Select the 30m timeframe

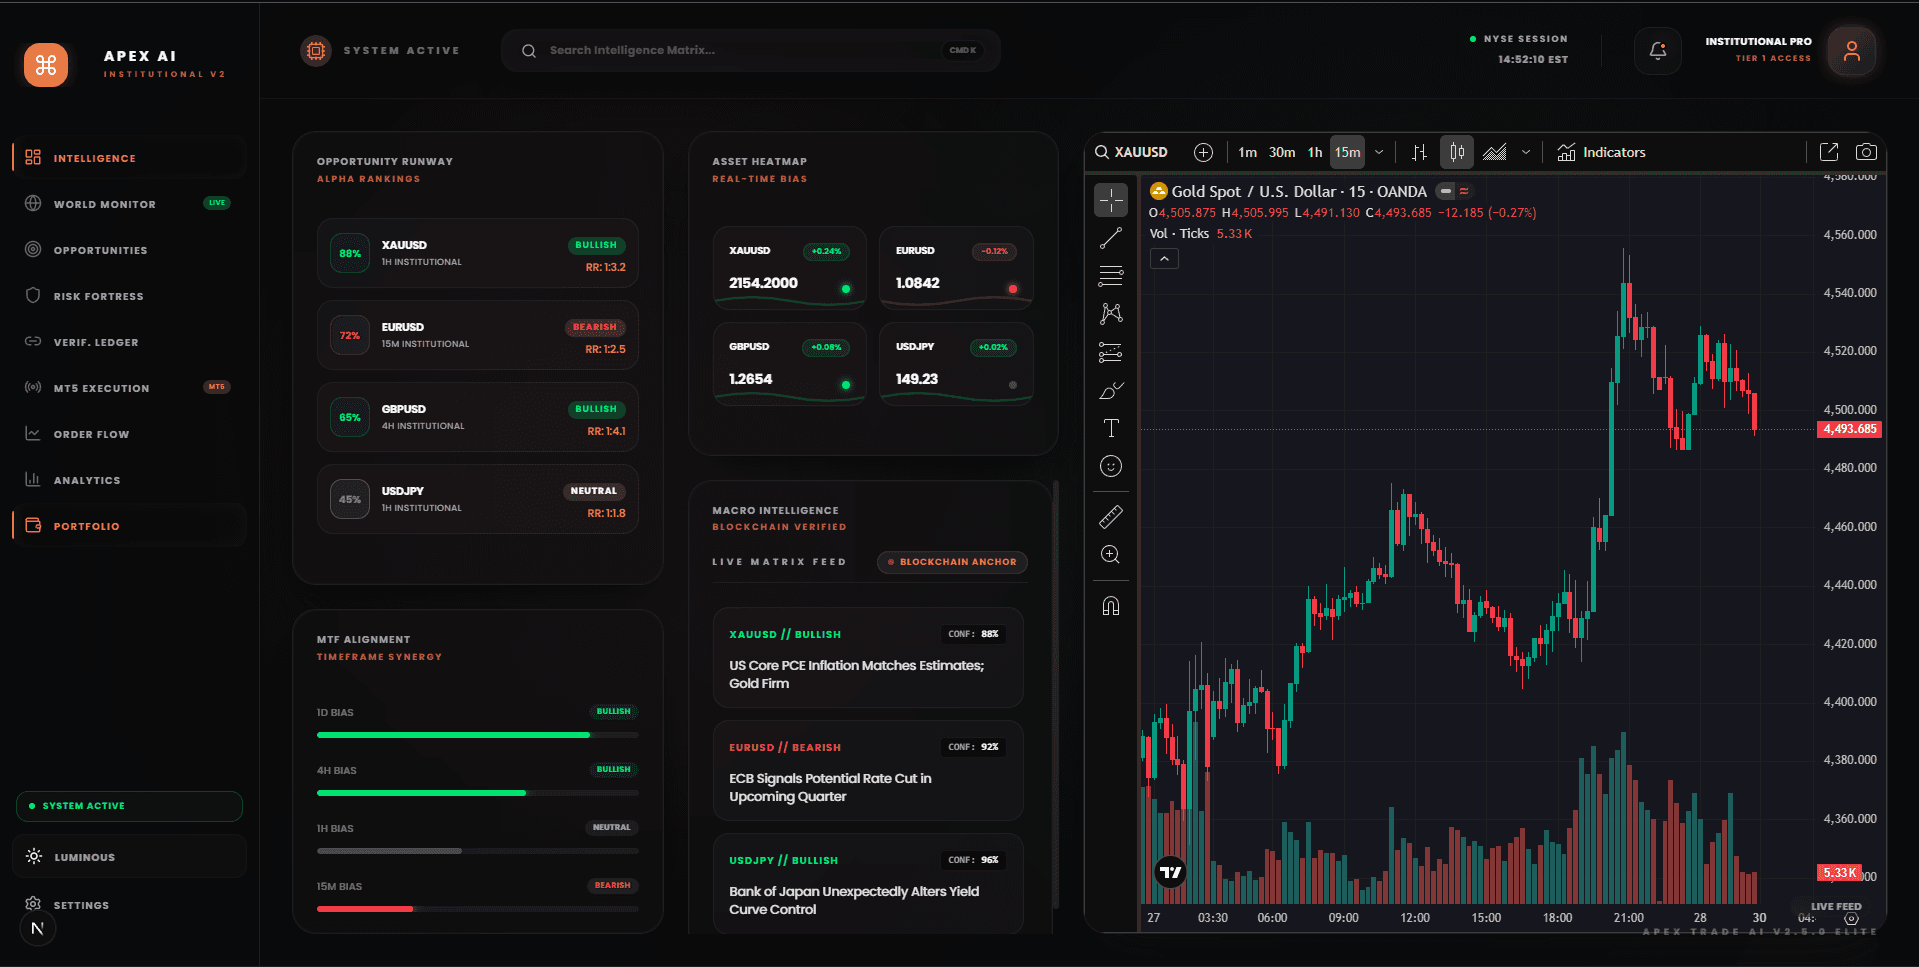(1282, 152)
